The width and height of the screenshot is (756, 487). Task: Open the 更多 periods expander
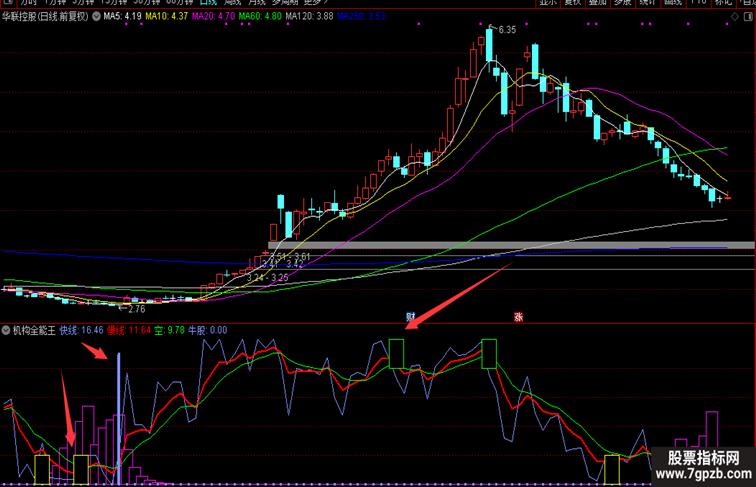(315, 2)
